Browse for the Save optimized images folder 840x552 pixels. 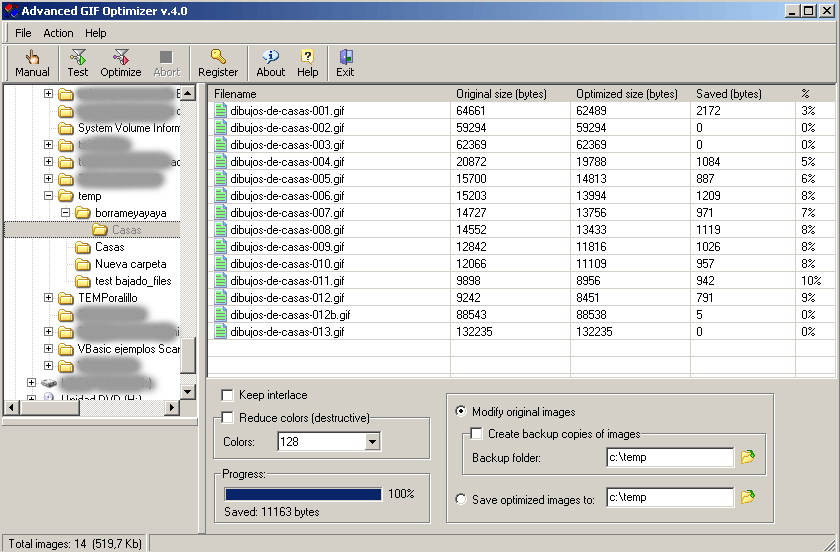748,497
